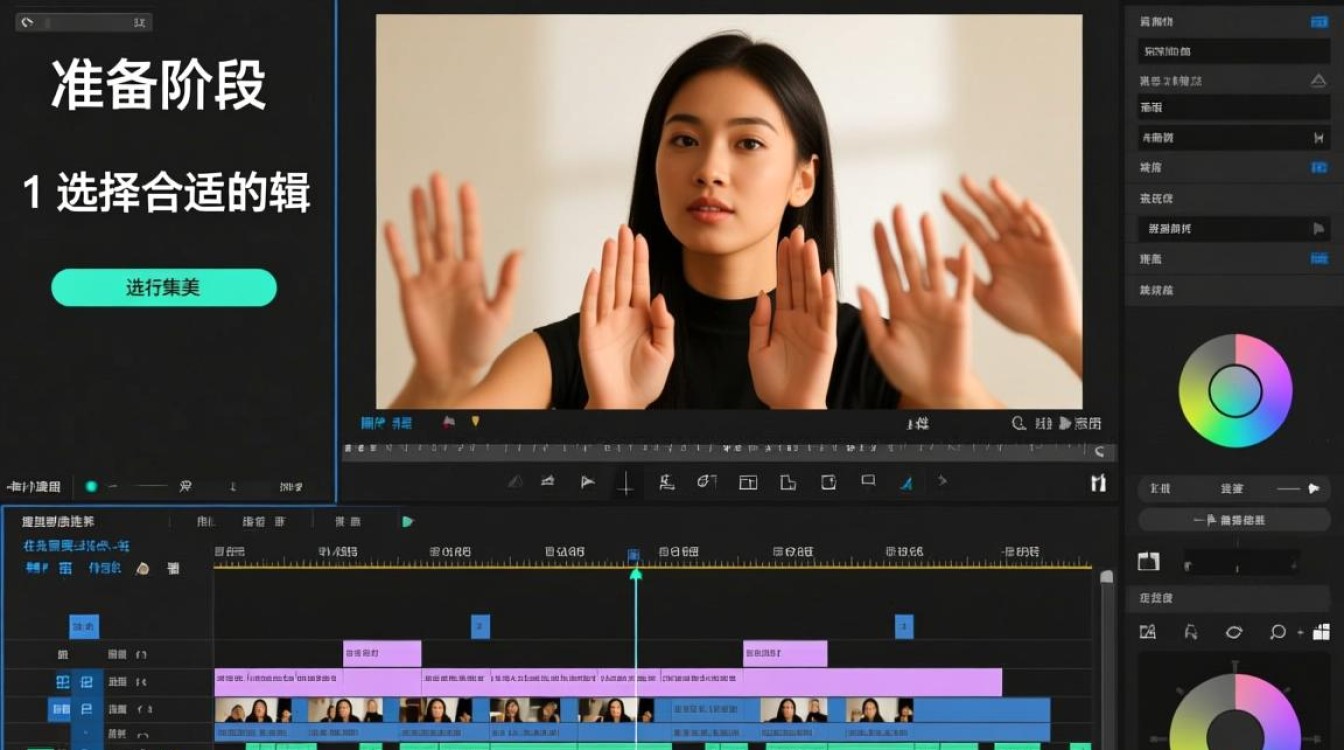Expand the triangle icon in the right panel

(1318, 81)
